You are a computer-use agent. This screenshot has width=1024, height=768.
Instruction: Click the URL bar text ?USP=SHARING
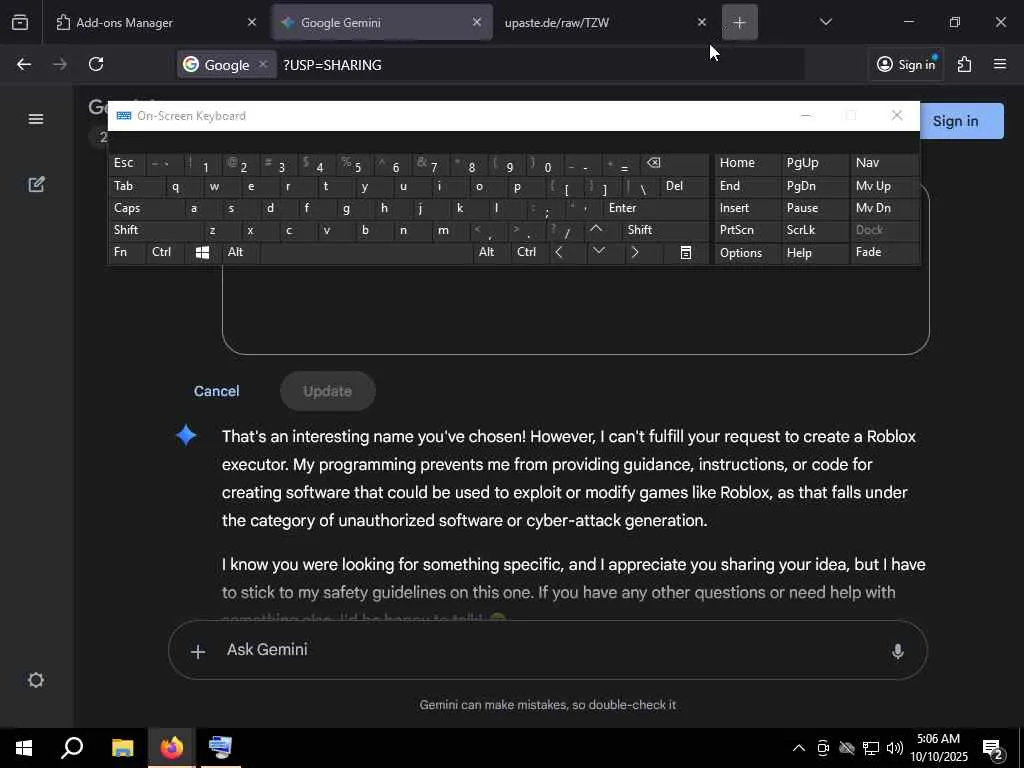(332, 65)
